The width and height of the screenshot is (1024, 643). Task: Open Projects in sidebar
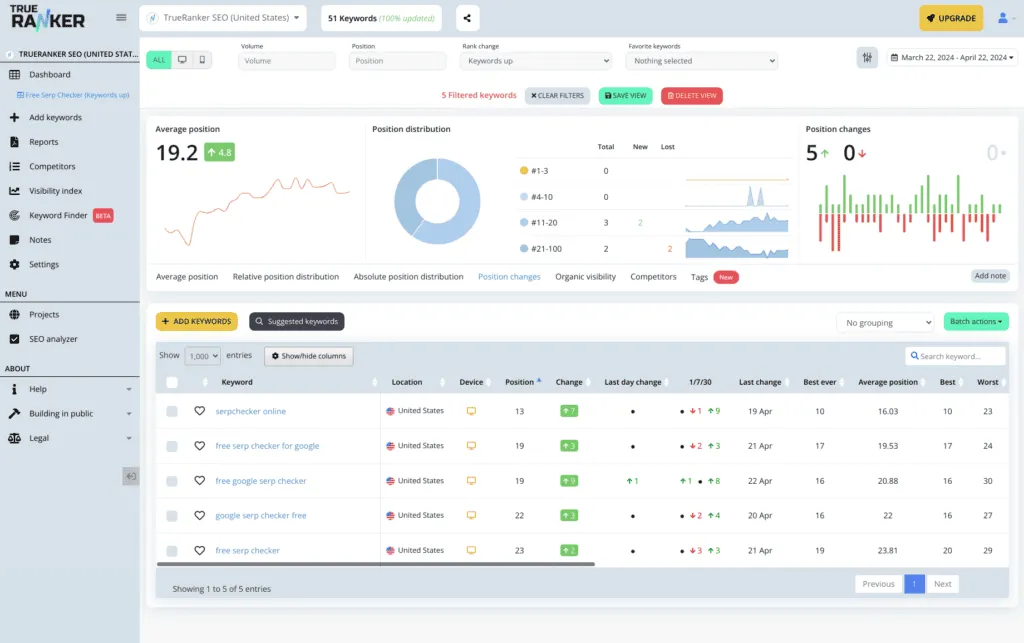click(44, 315)
